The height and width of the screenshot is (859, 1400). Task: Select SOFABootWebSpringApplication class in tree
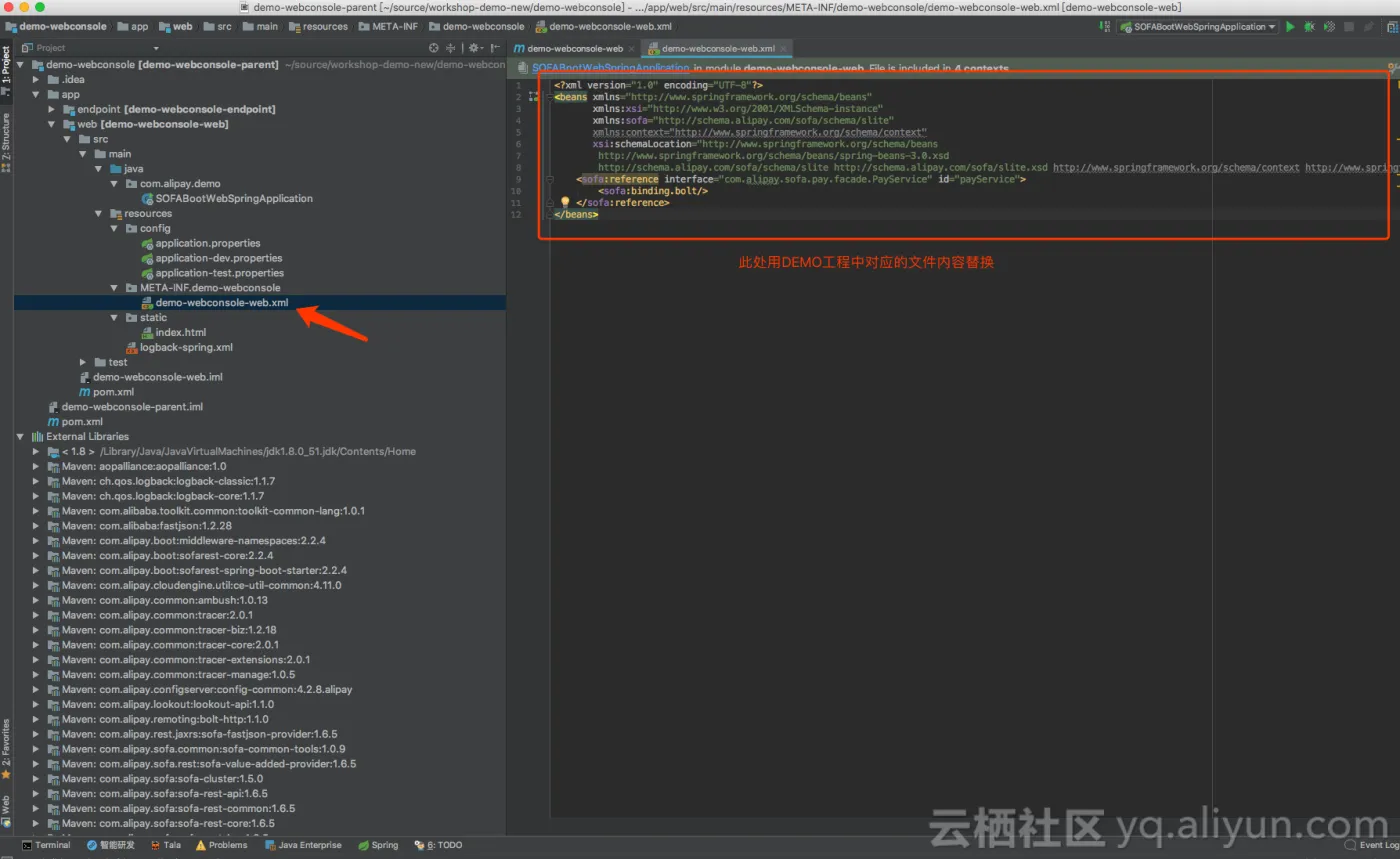(234, 198)
